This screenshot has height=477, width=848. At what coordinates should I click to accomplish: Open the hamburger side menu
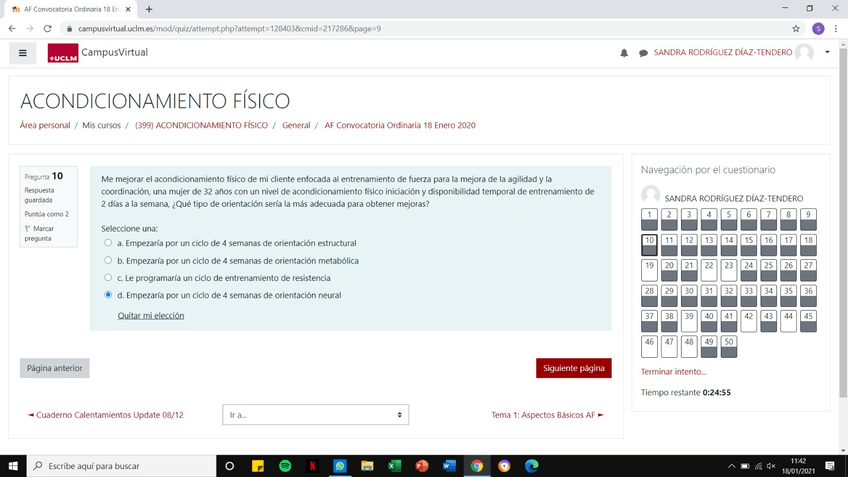(x=22, y=53)
